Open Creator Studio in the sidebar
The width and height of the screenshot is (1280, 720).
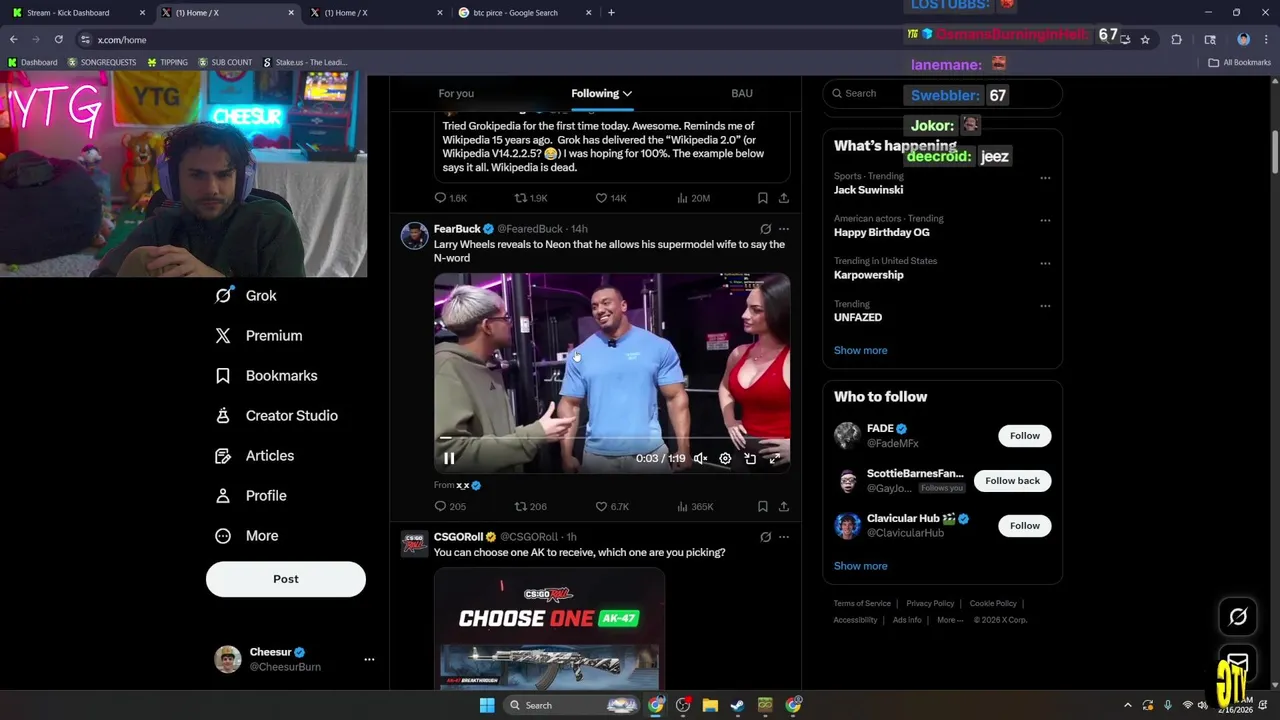276,416
